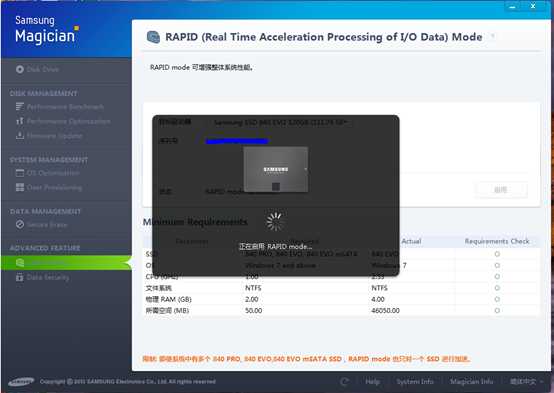The height and width of the screenshot is (393, 554).
Task: Select Performance Benchmark icon in sidebar
Action: coord(20,106)
